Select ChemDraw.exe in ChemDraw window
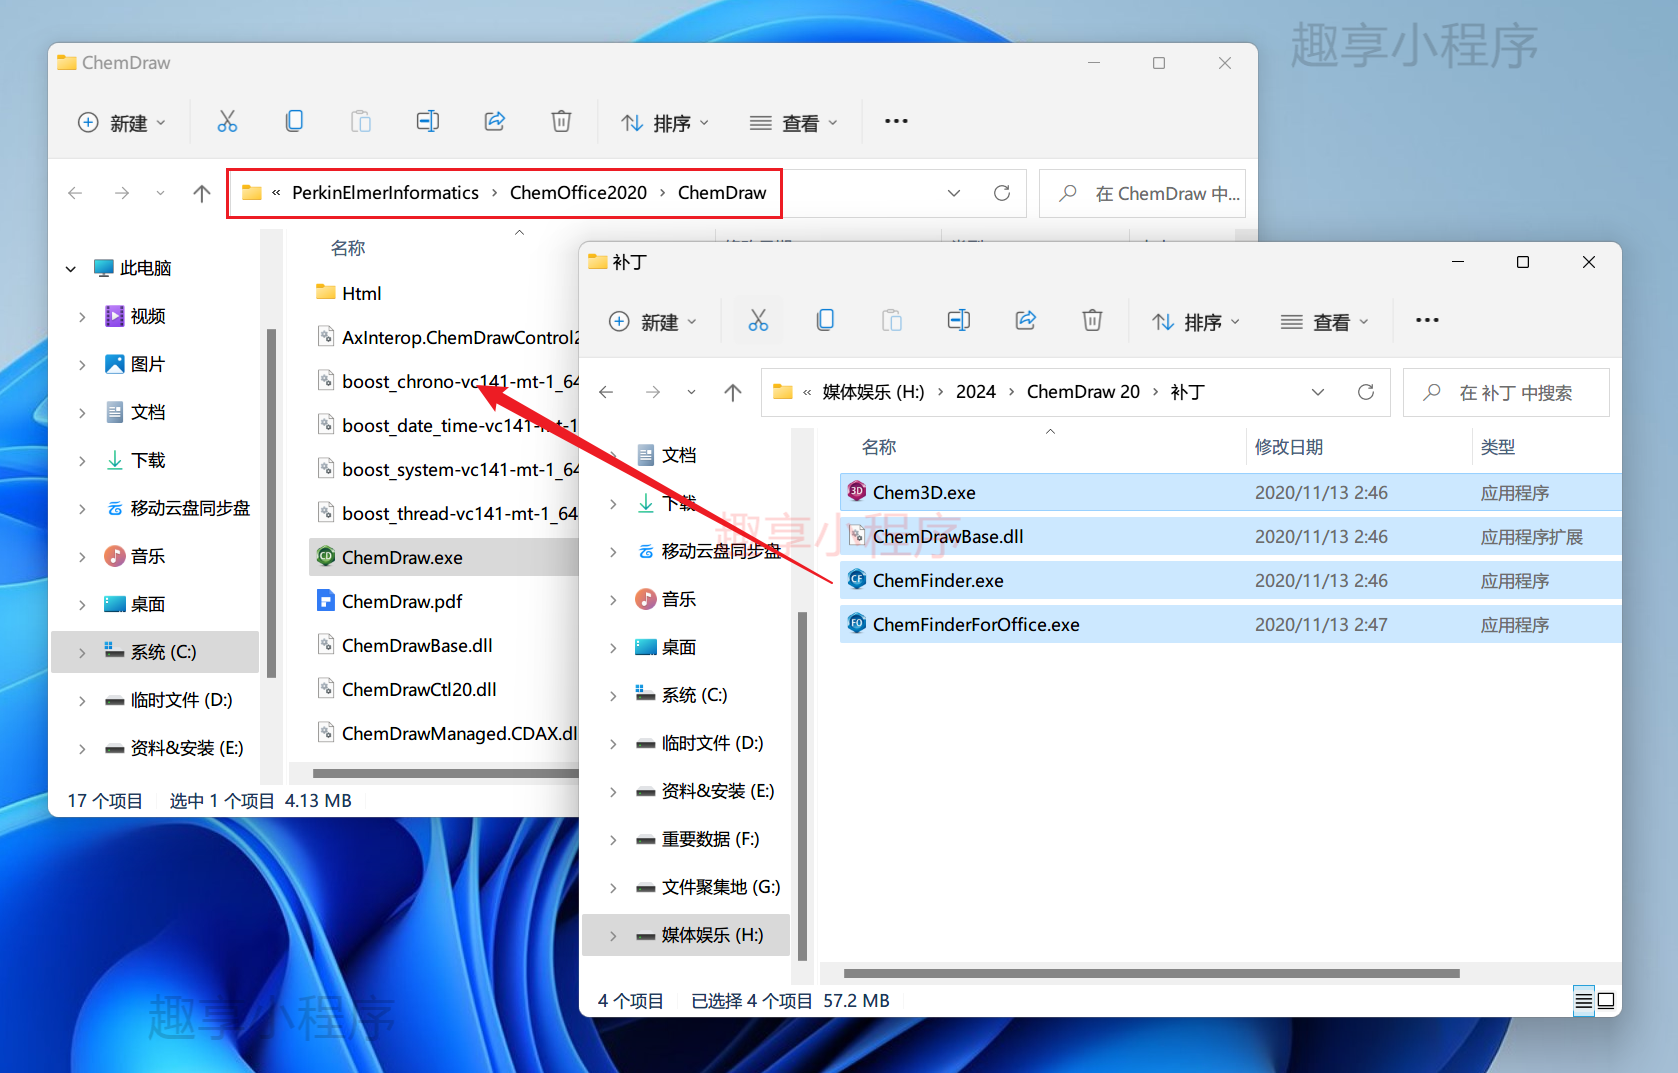1678x1073 pixels. pyautogui.click(x=444, y=557)
